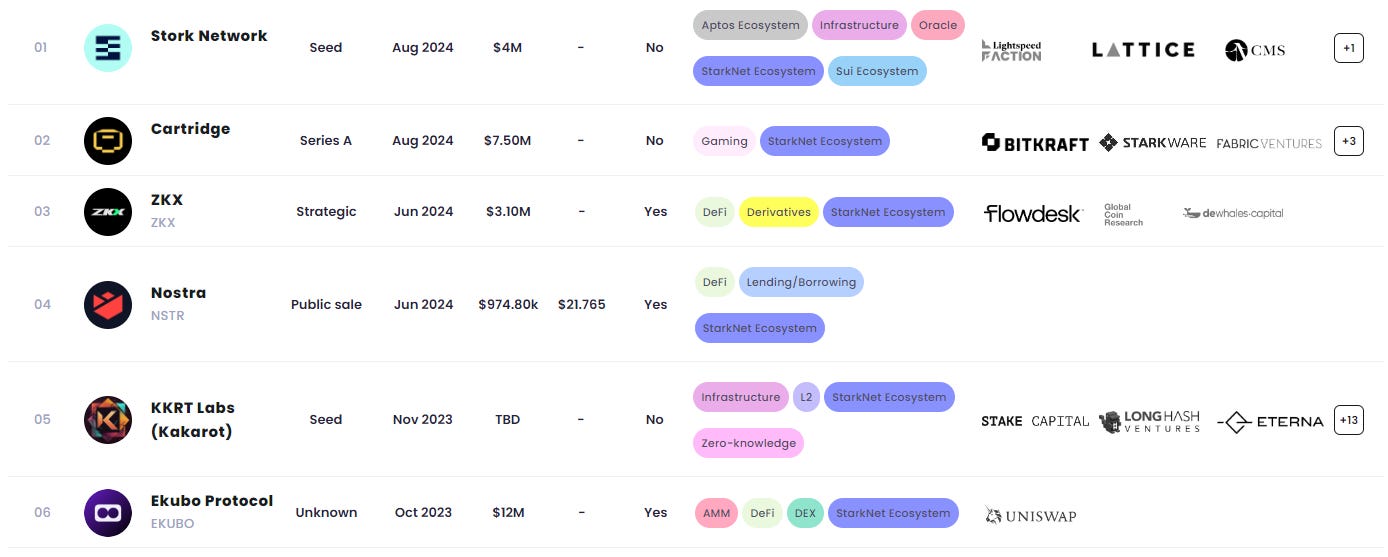Open the Nostra project name link
This screenshot has height=557, width=1388.
point(178,293)
